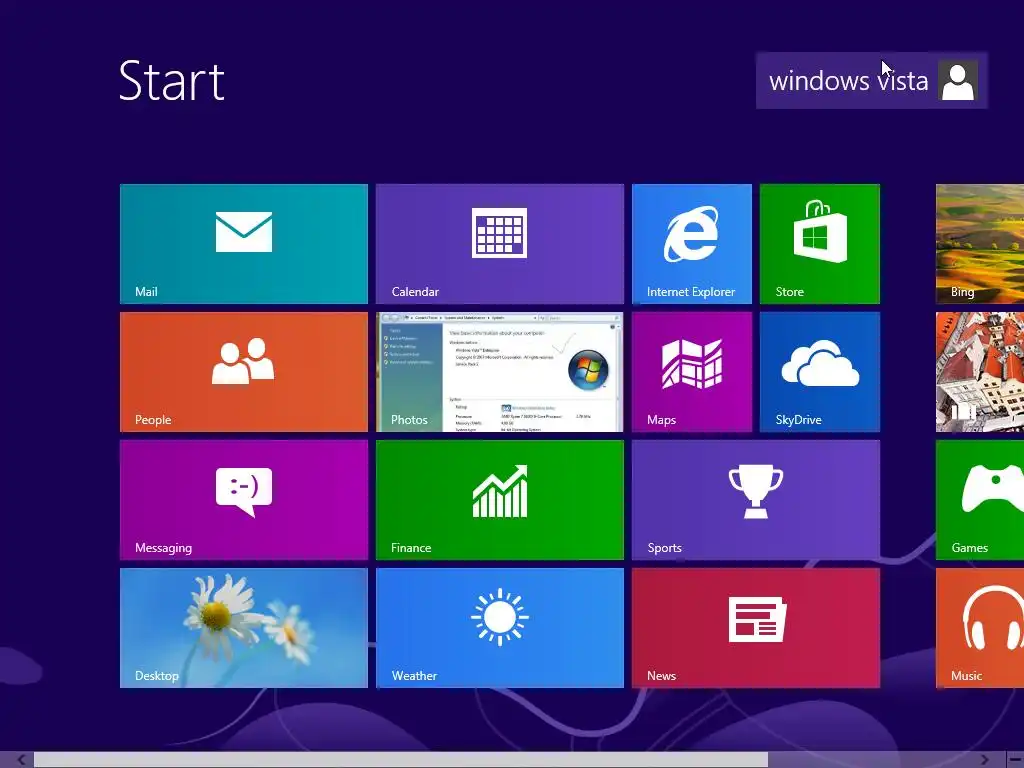Viewport: 1024px width, 768px height.
Task: Open the Messaging tile
Action: (x=244, y=500)
